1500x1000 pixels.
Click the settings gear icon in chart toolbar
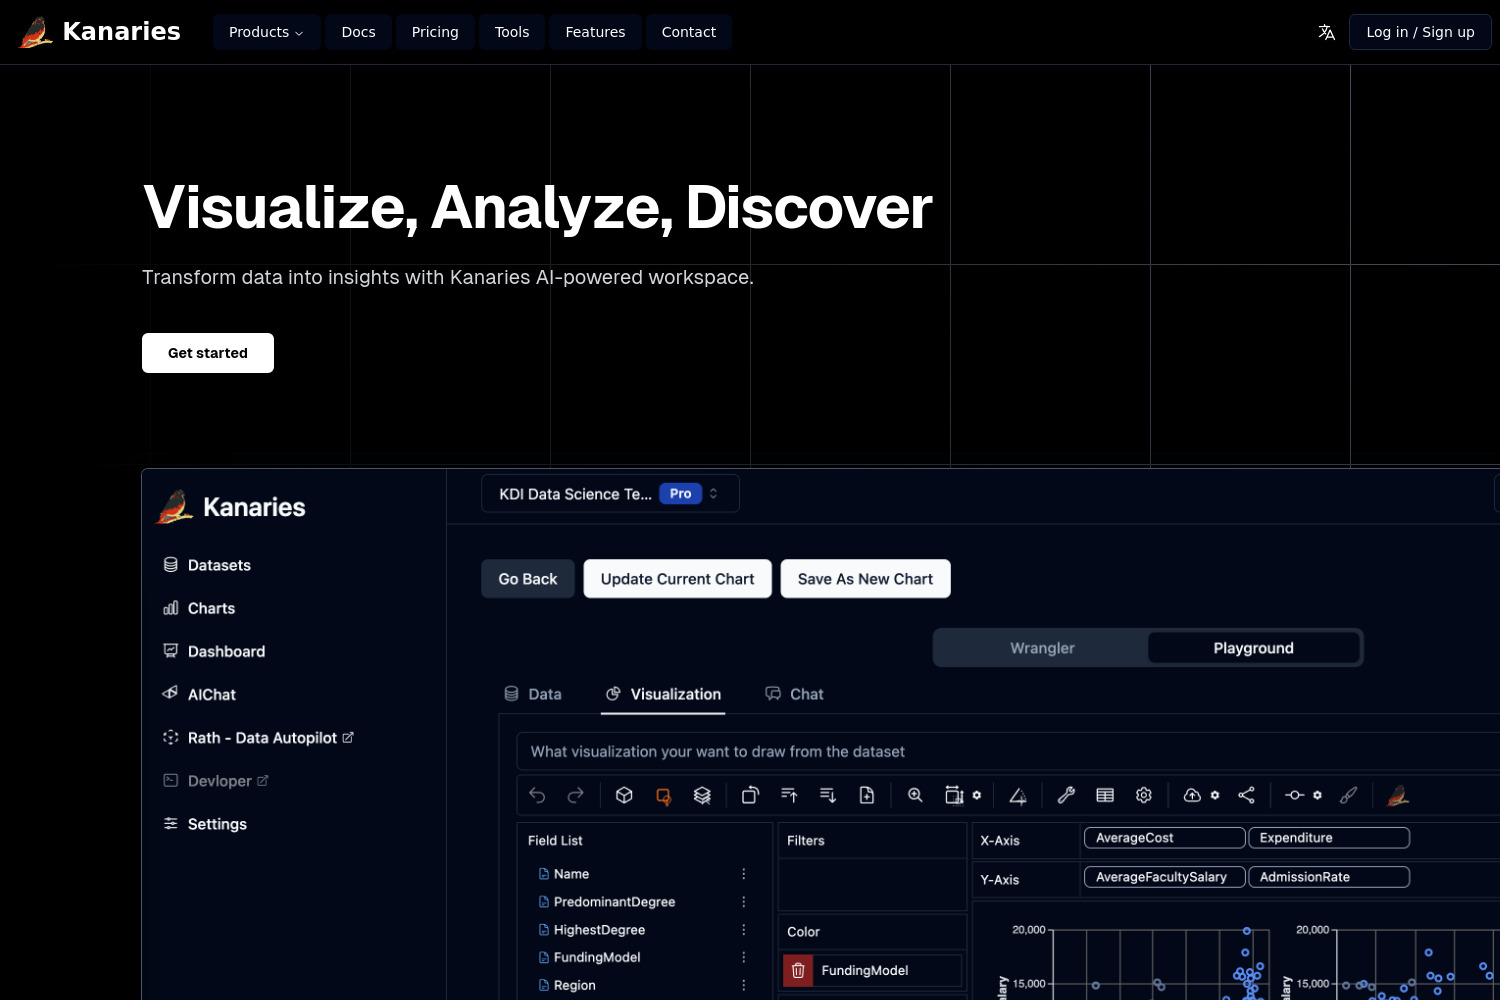coord(1144,795)
